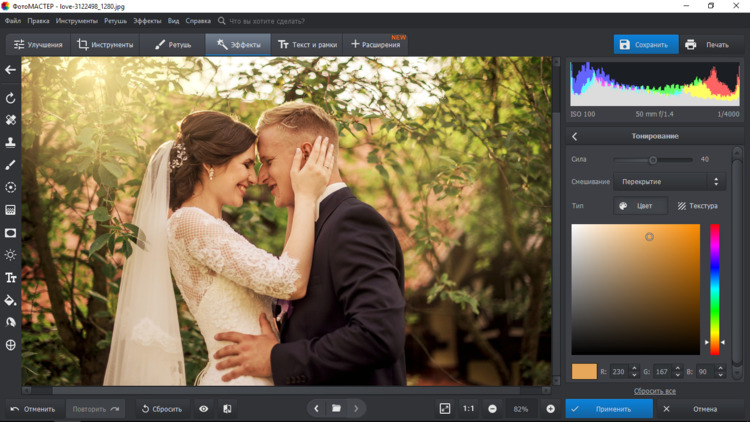Screen dimensions: 750x422
Task: Click the rotate icon in left toolbar
Action: [x=11, y=98]
